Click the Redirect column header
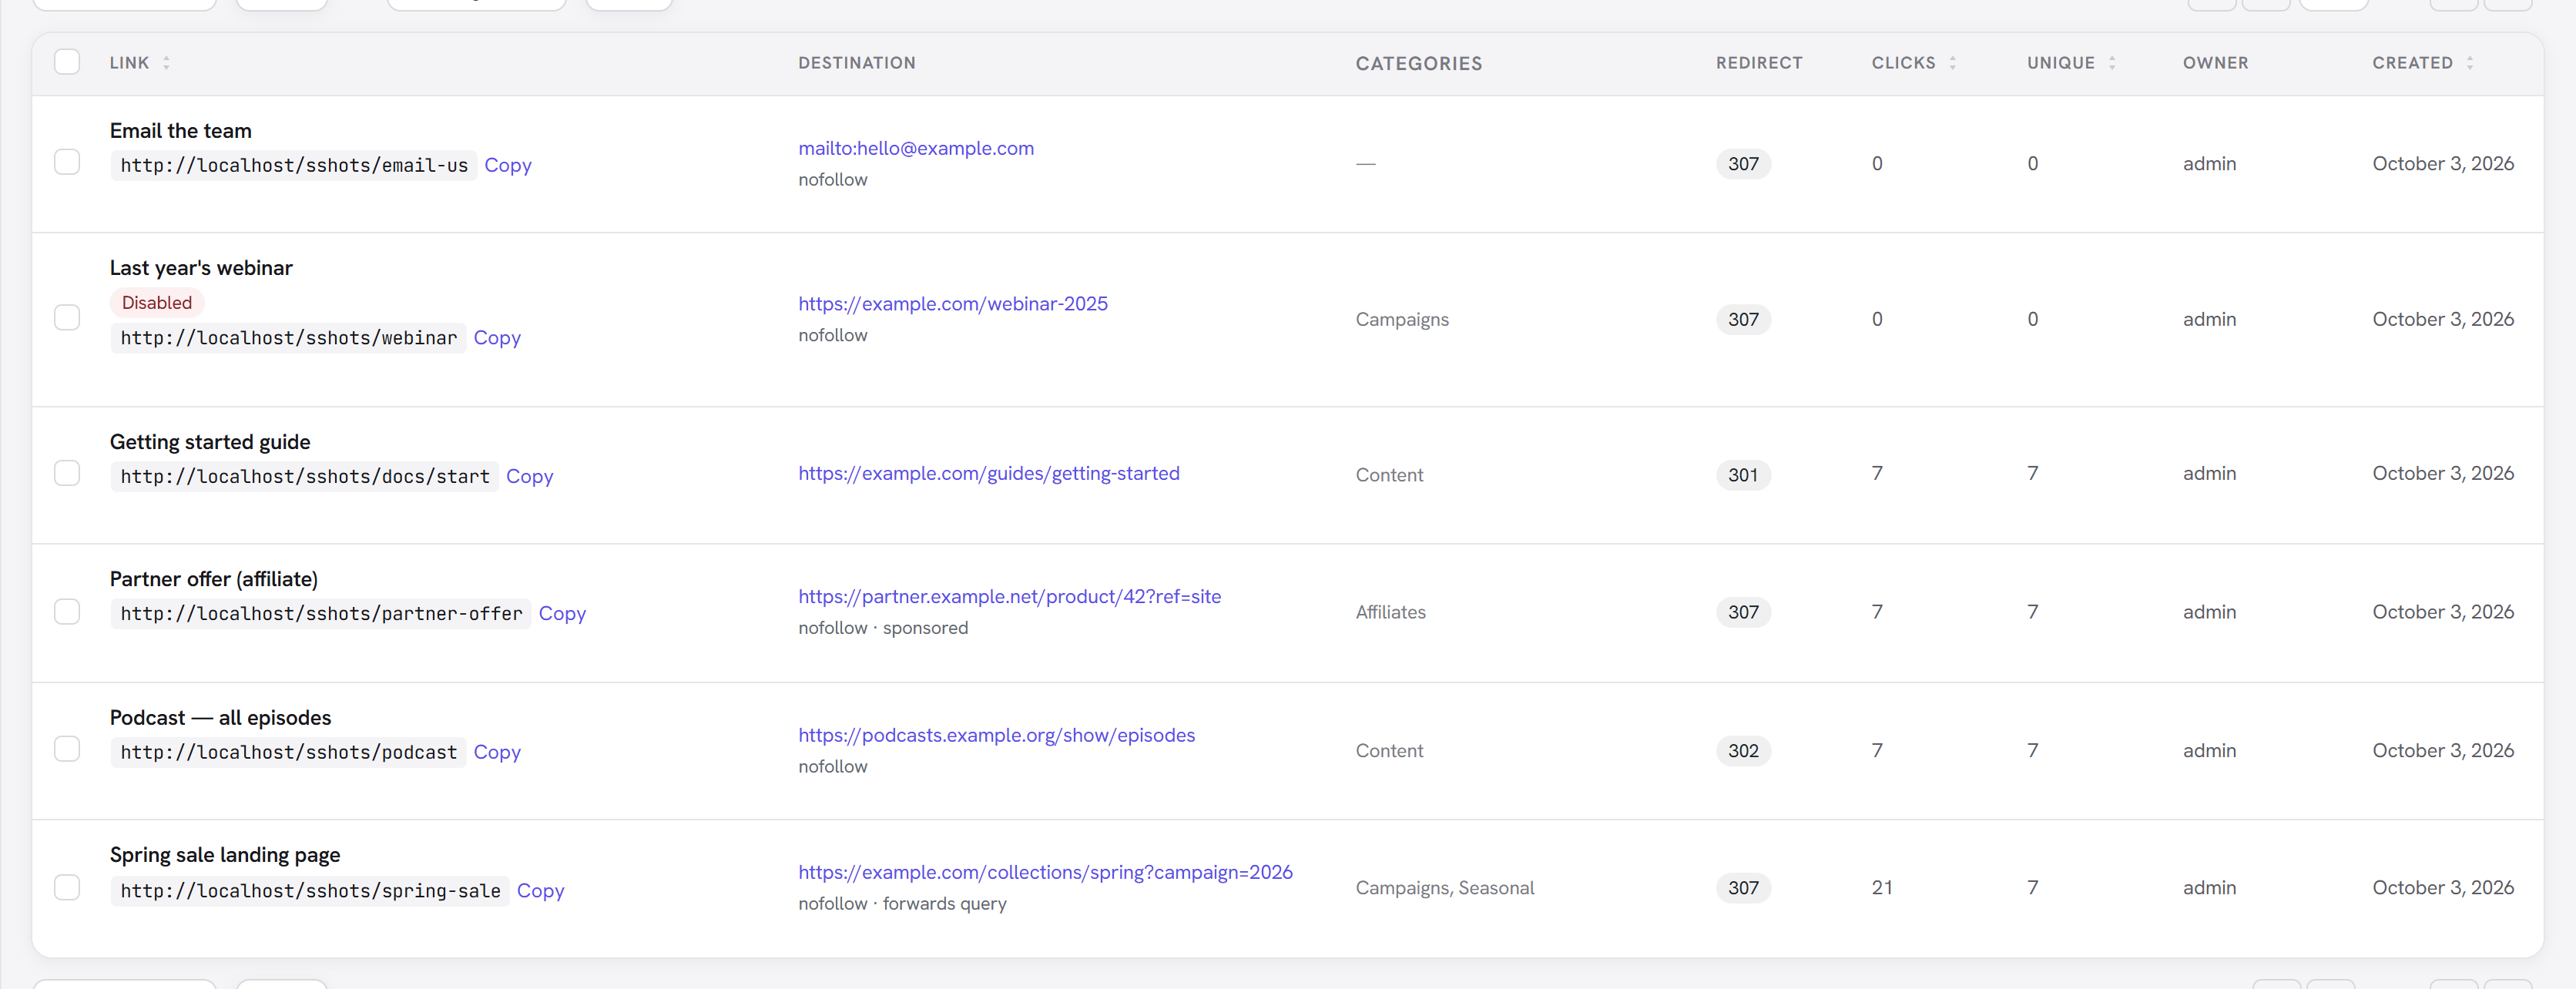2576x989 pixels. (1759, 63)
